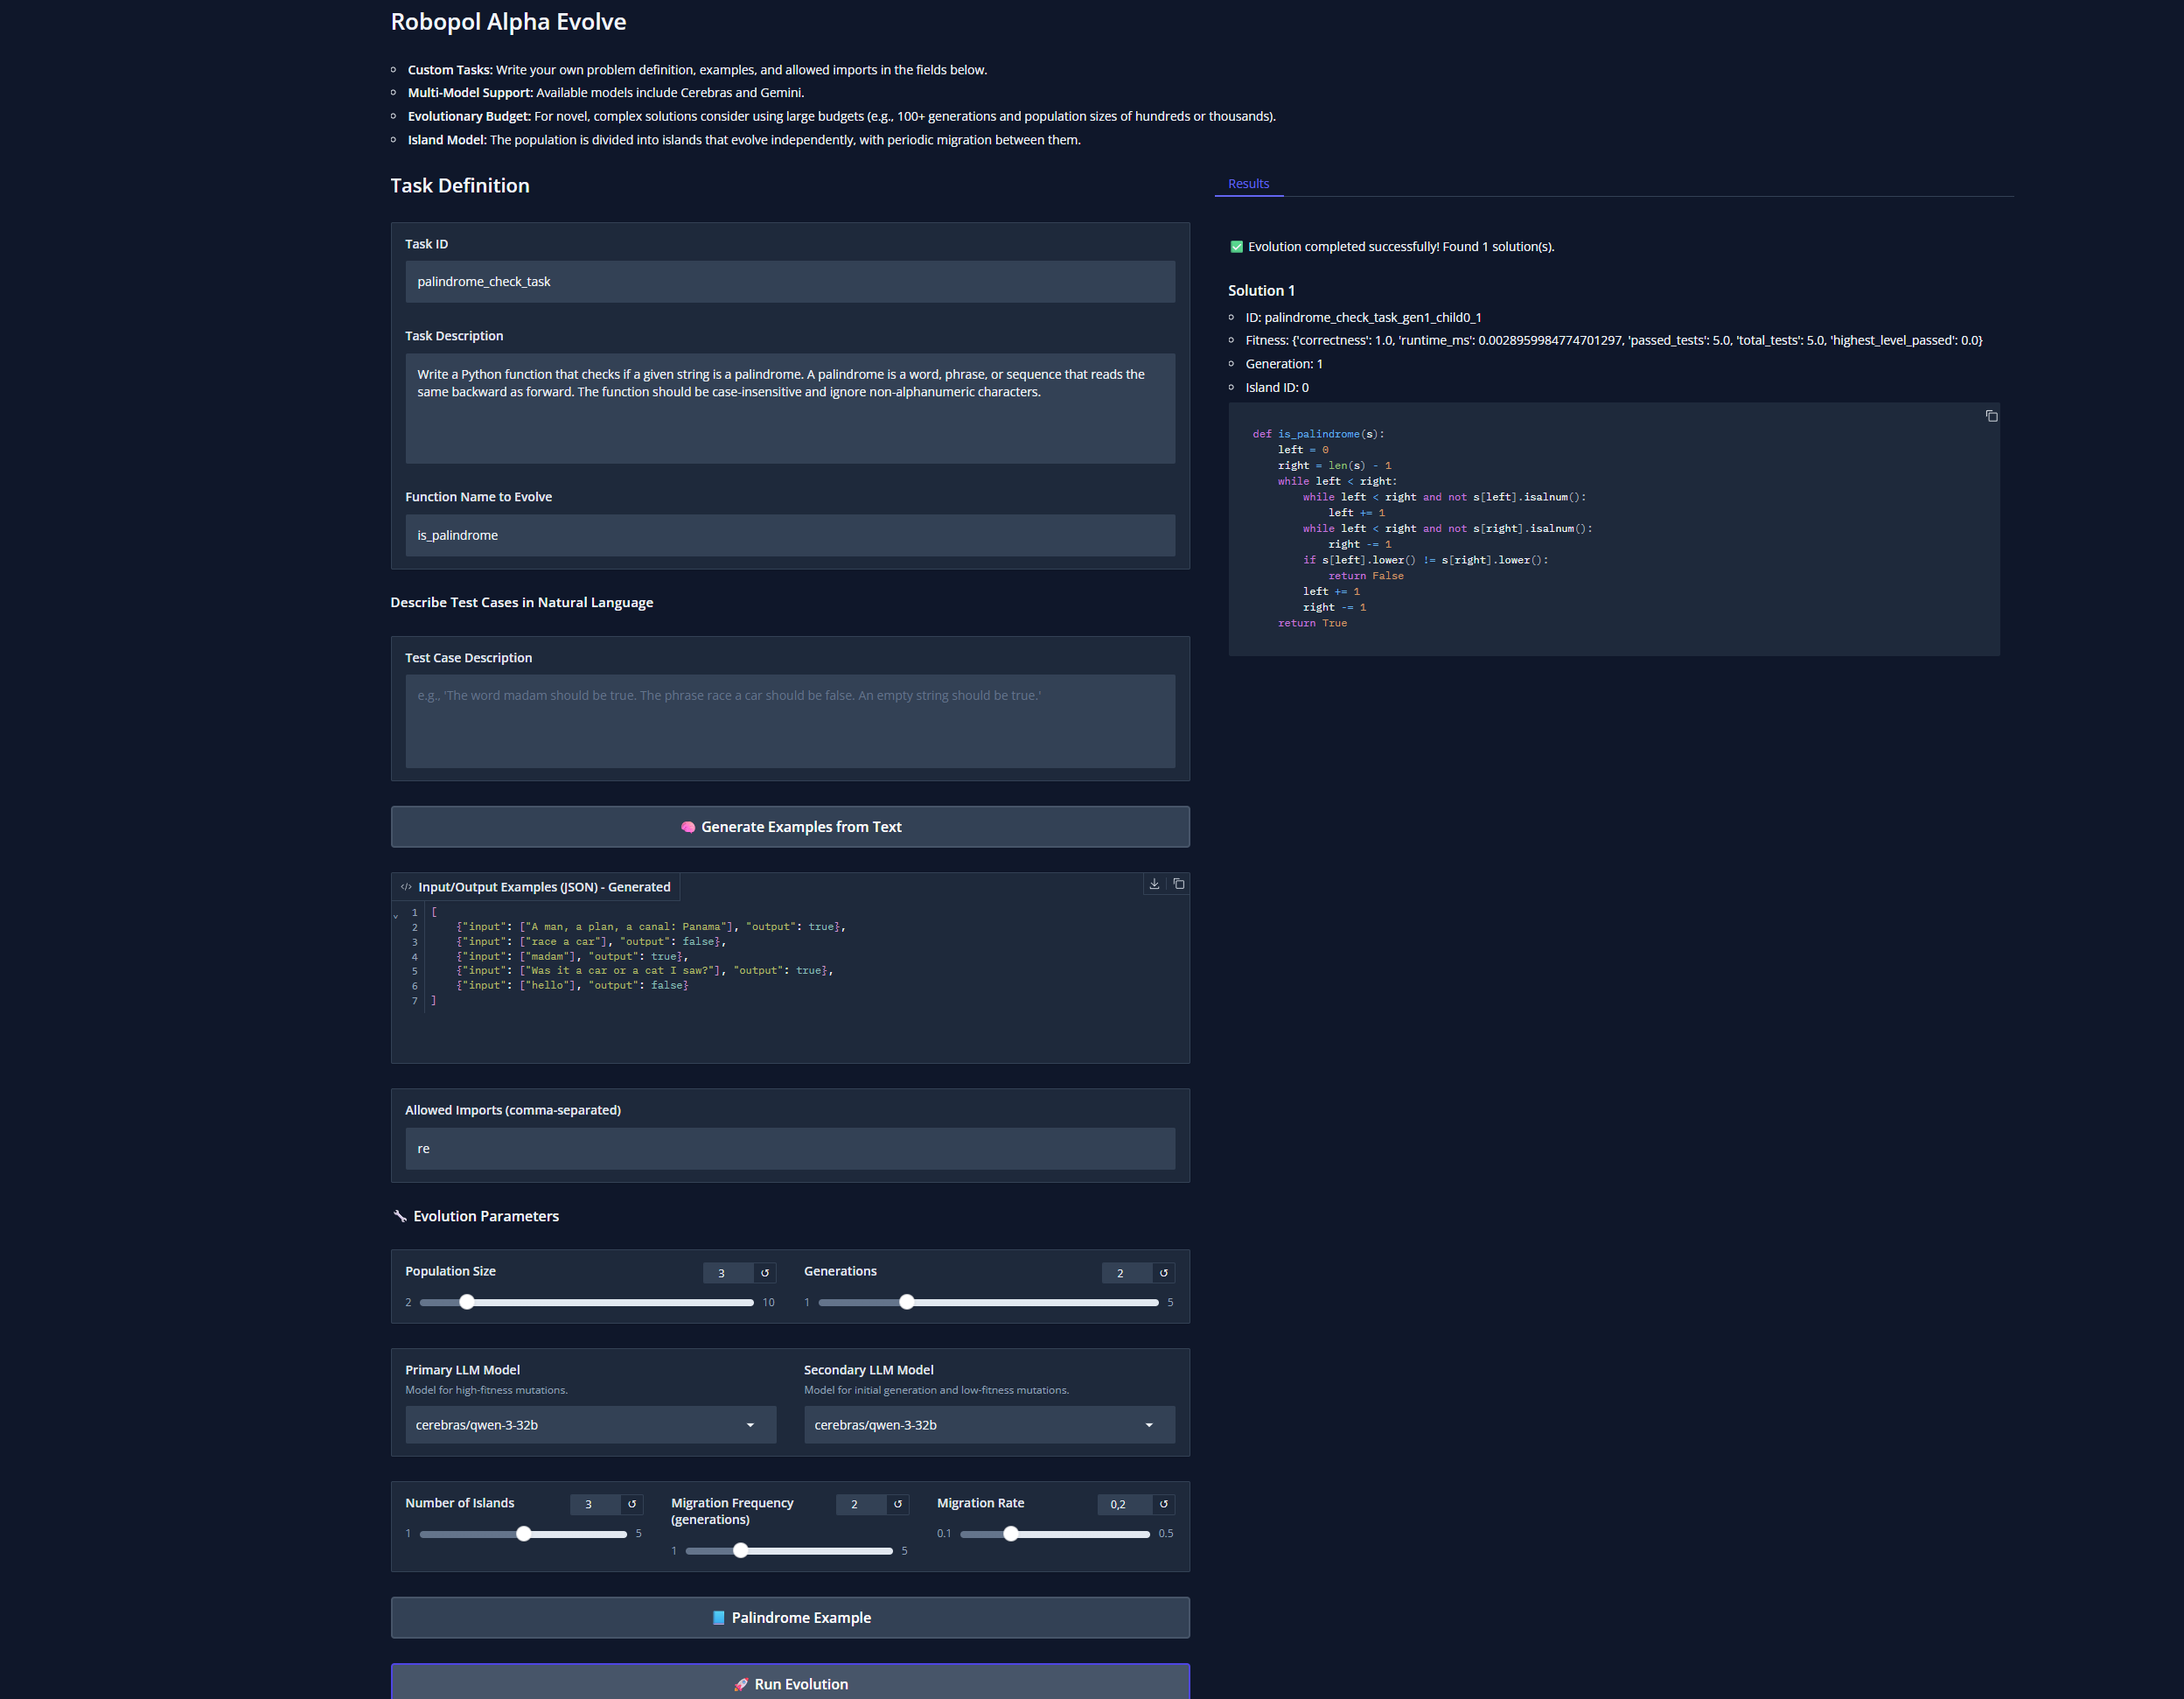Collapse the JSON array at line 1
This screenshot has height=1699, width=2184.
[x=396, y=913]
